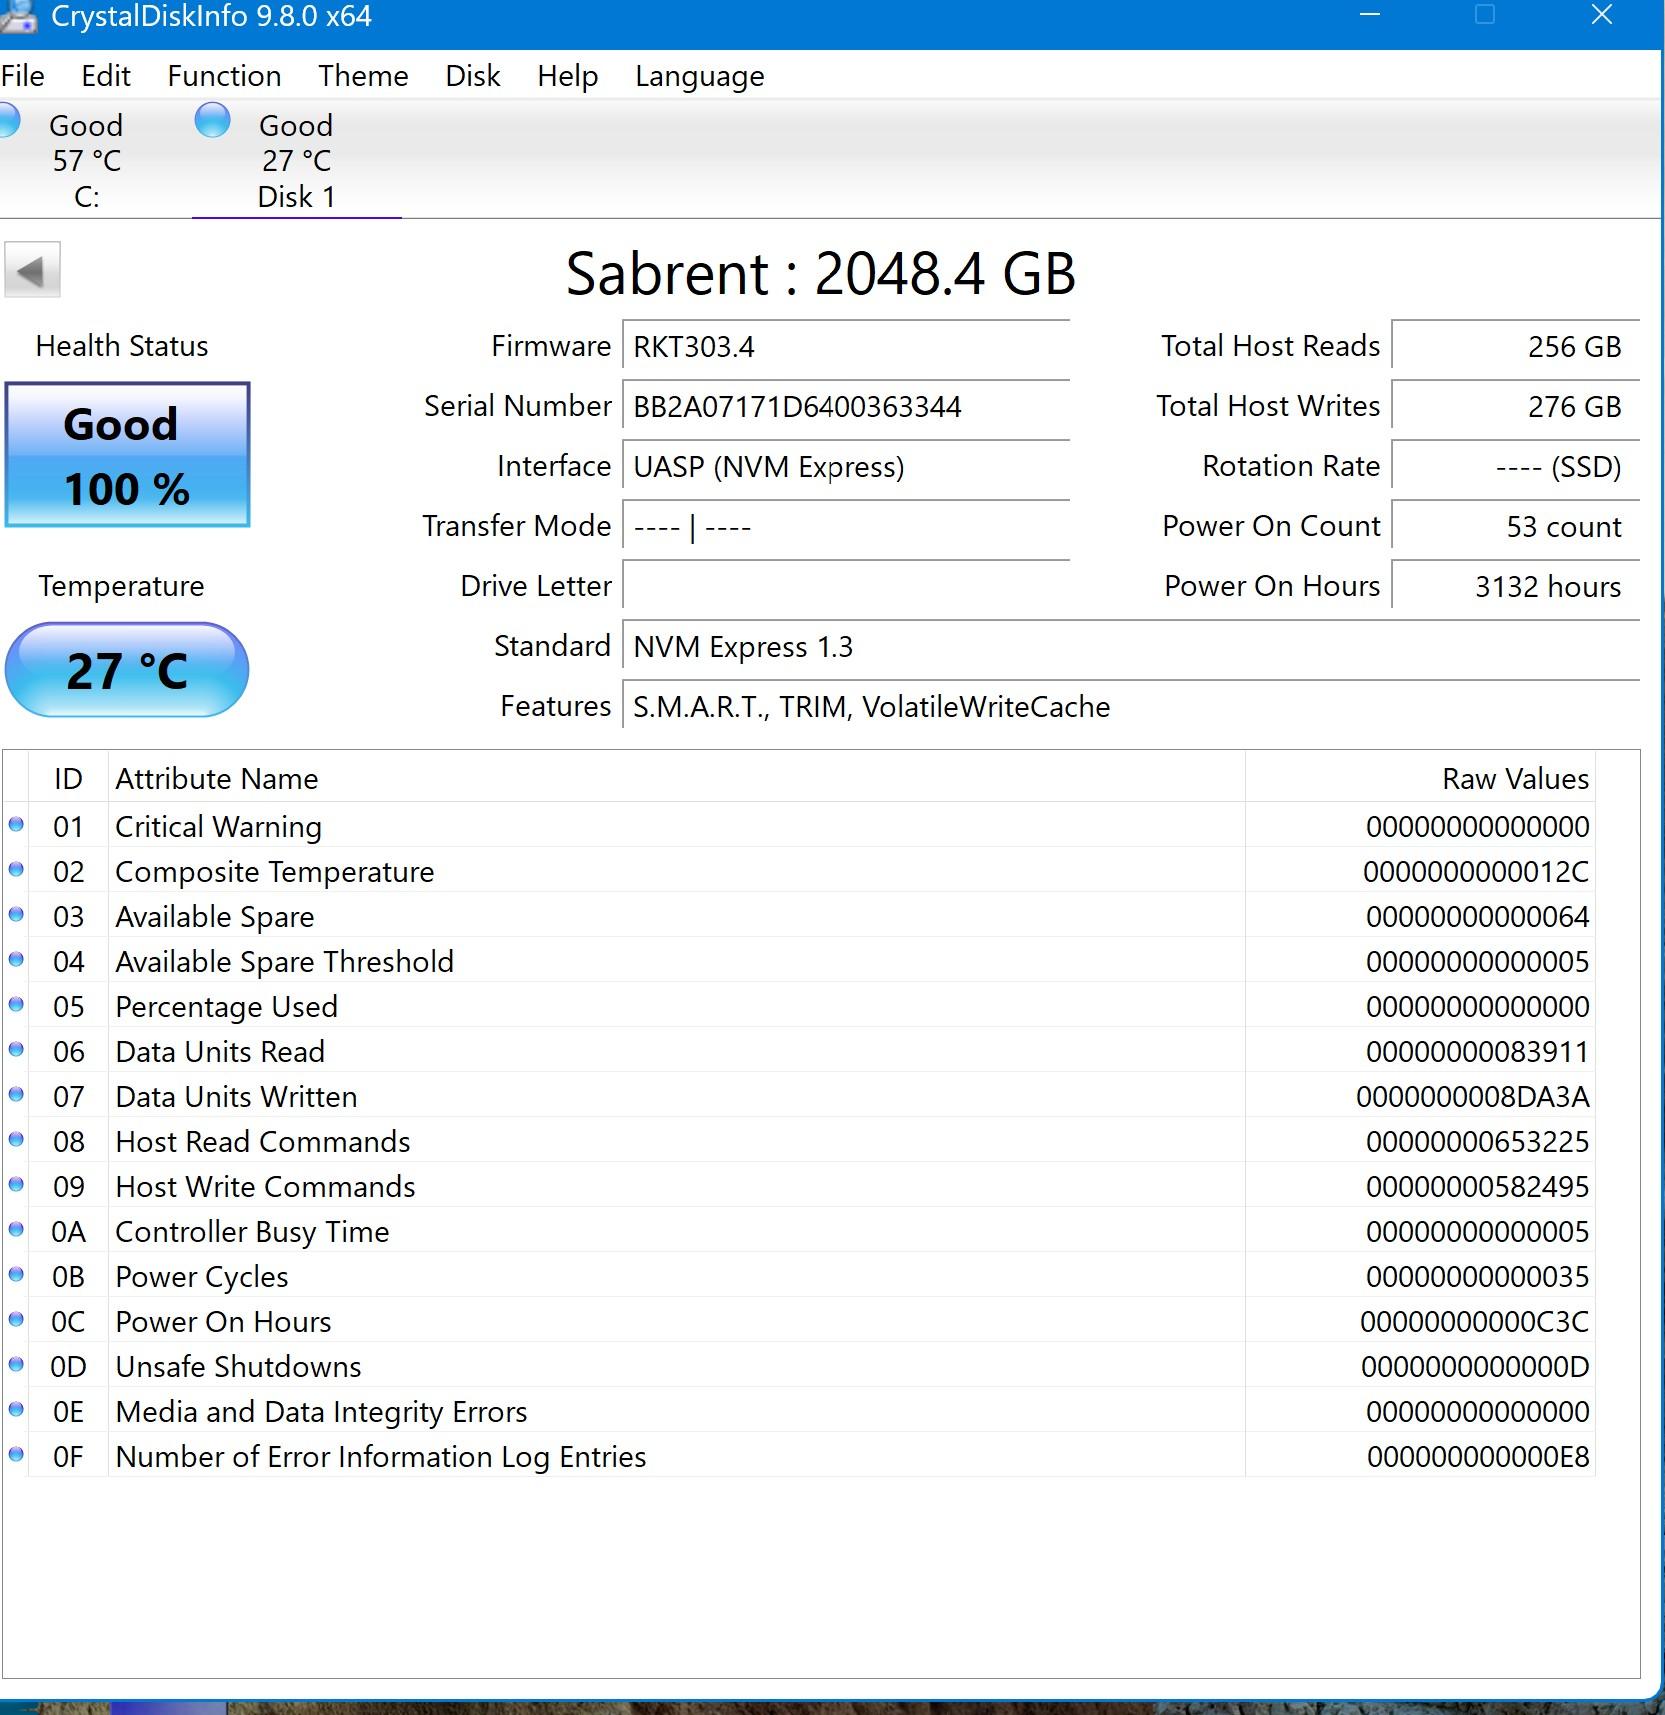Select the C: drive tab

point(87,160)
